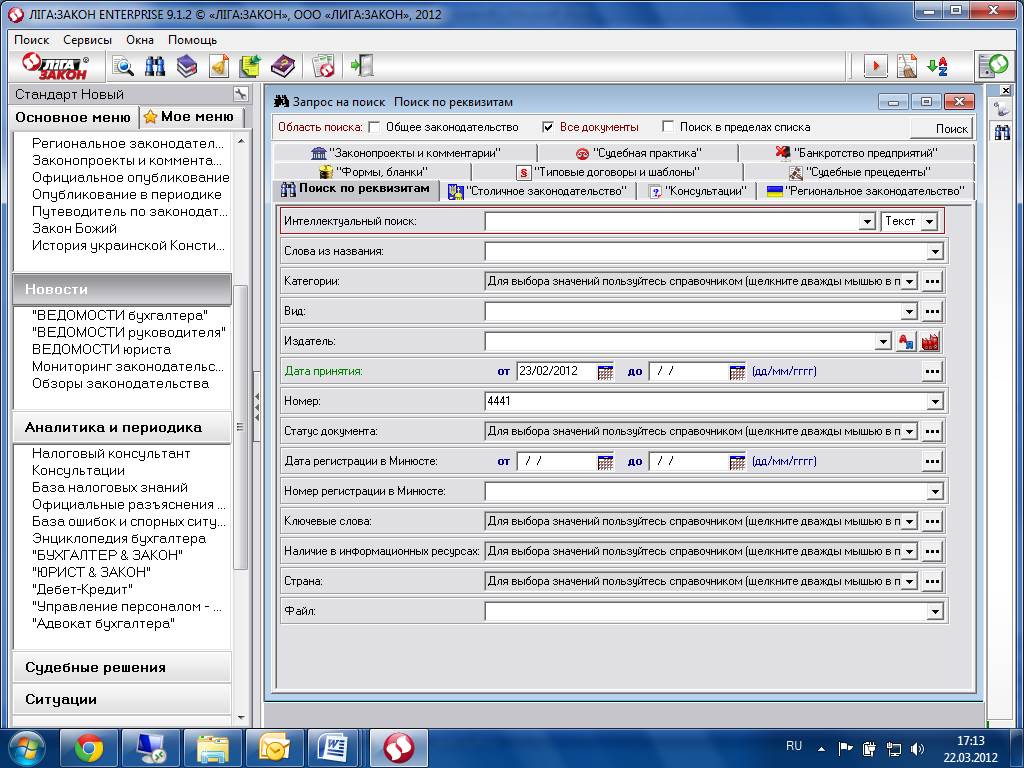
Task: Open the stacked books icon in toolbar
Action: [187, 66]
